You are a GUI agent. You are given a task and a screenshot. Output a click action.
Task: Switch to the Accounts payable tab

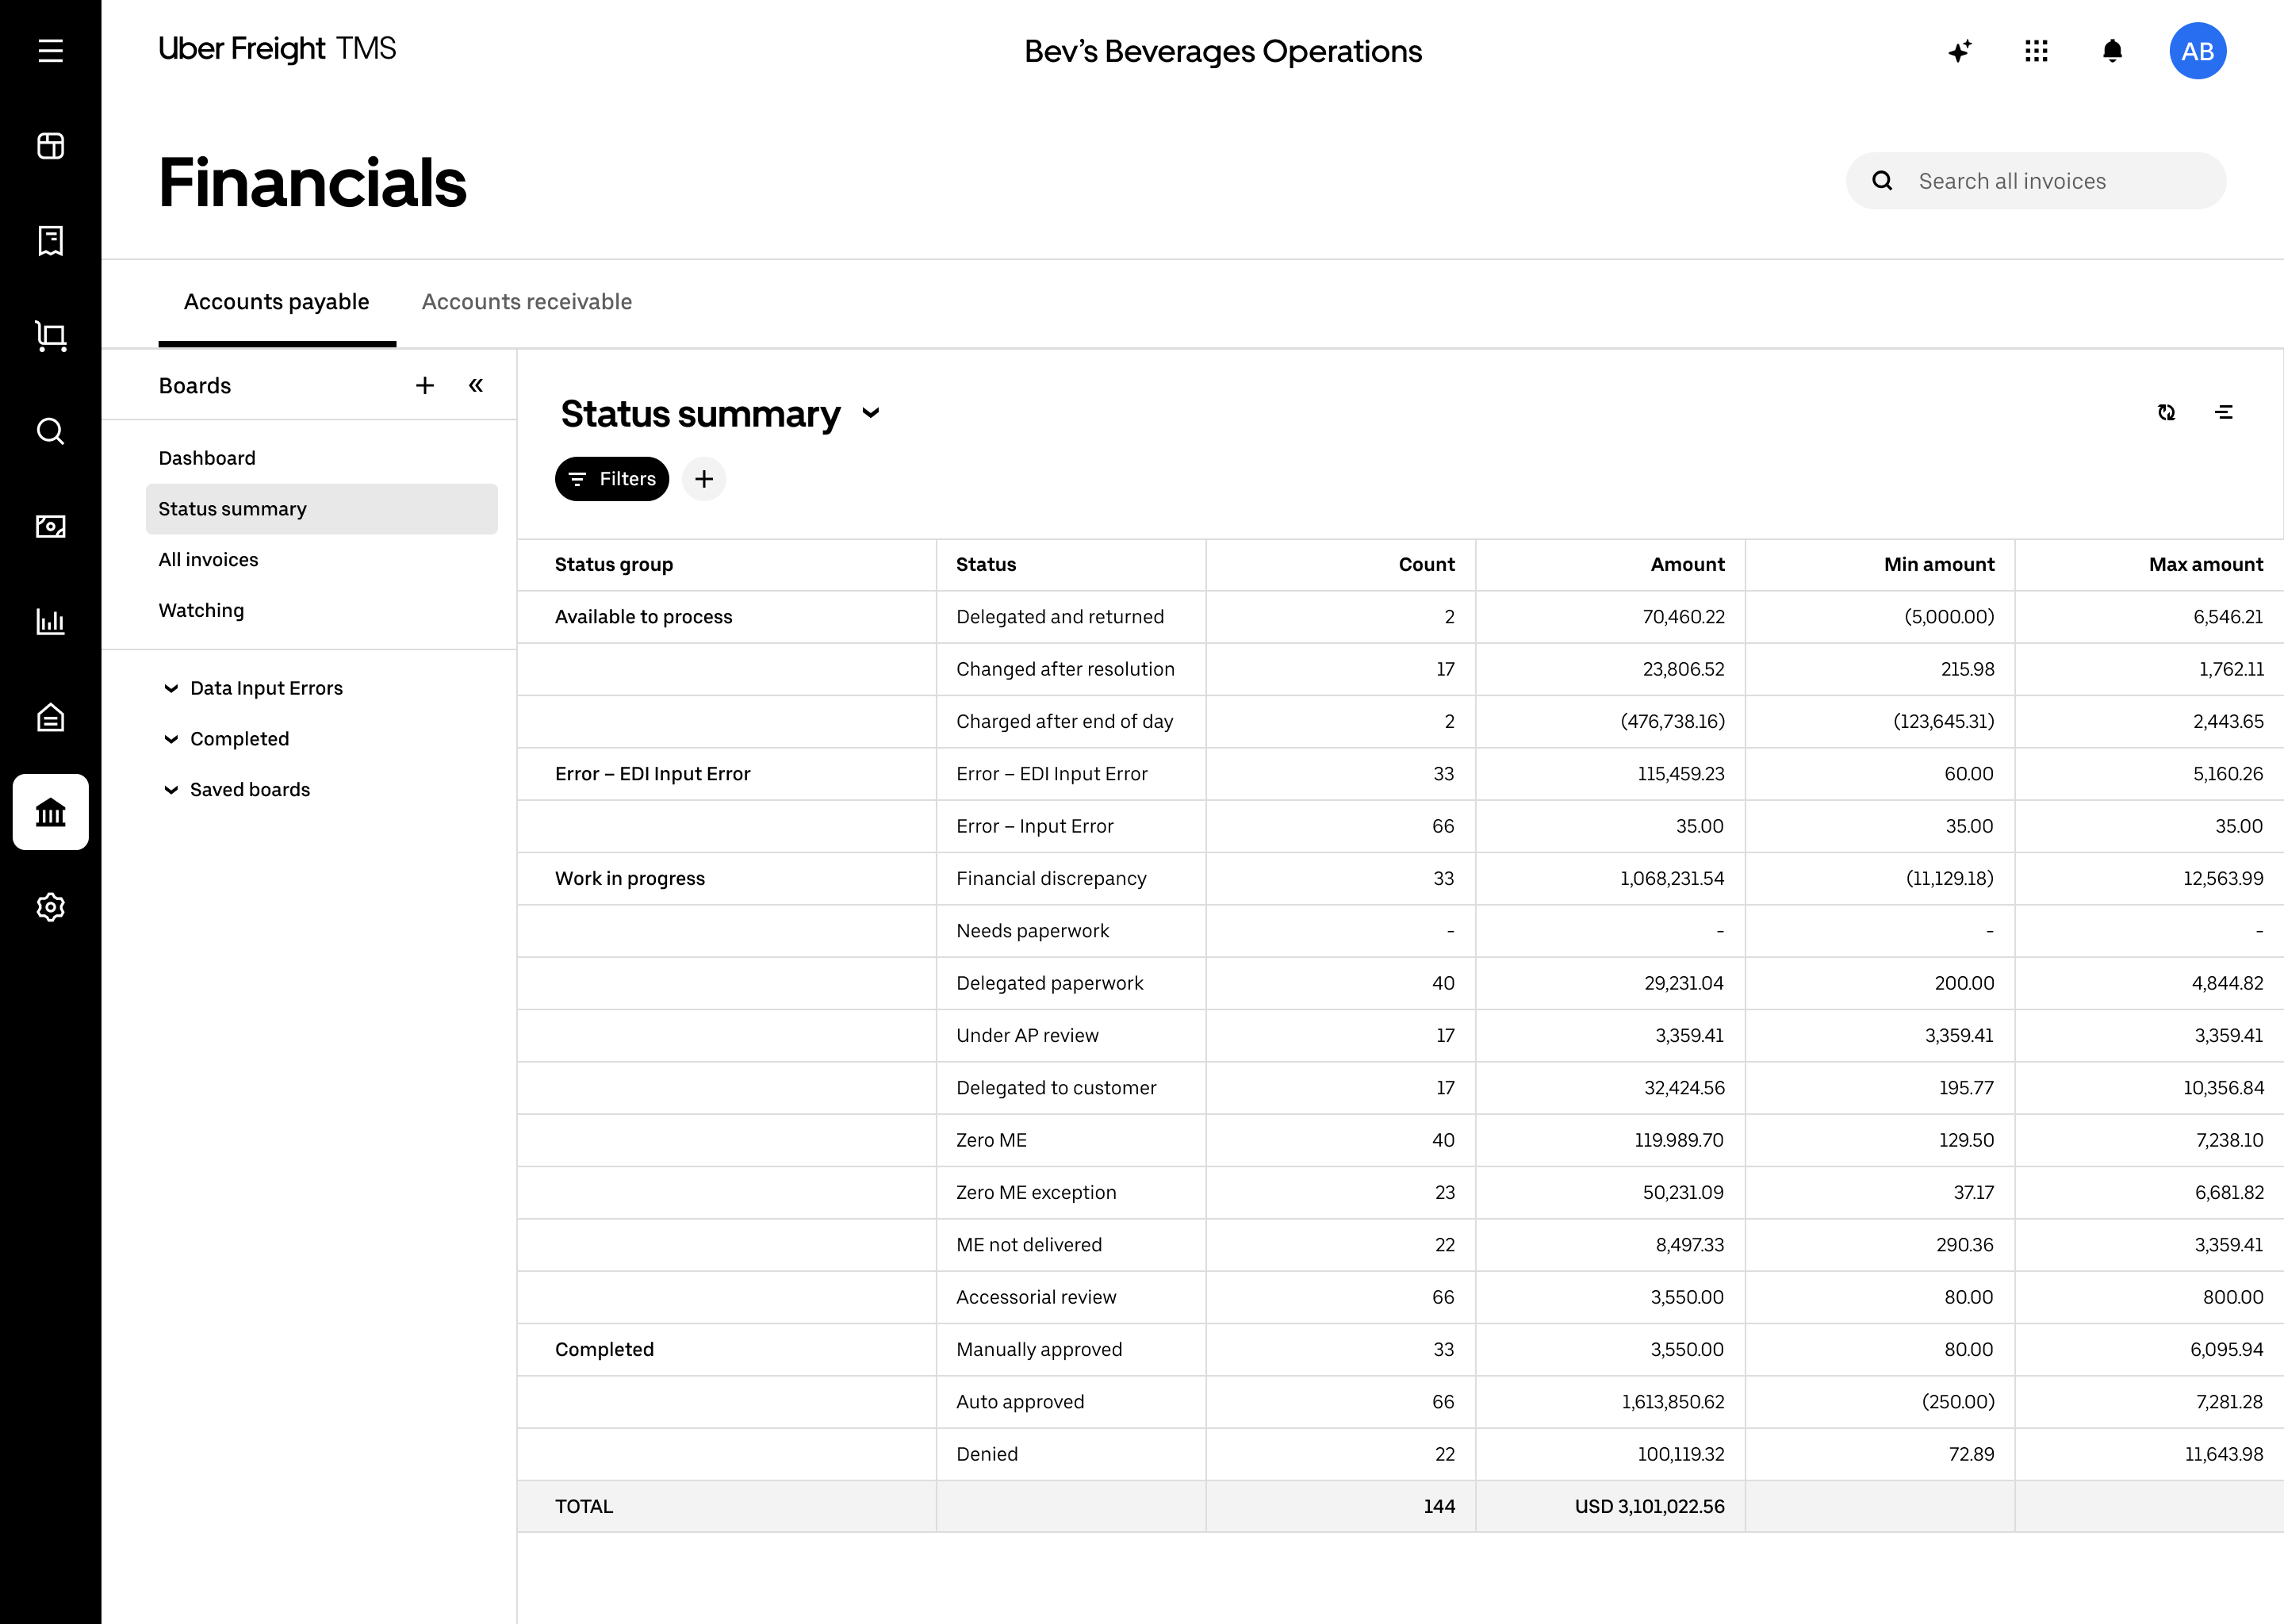point(277,302)
